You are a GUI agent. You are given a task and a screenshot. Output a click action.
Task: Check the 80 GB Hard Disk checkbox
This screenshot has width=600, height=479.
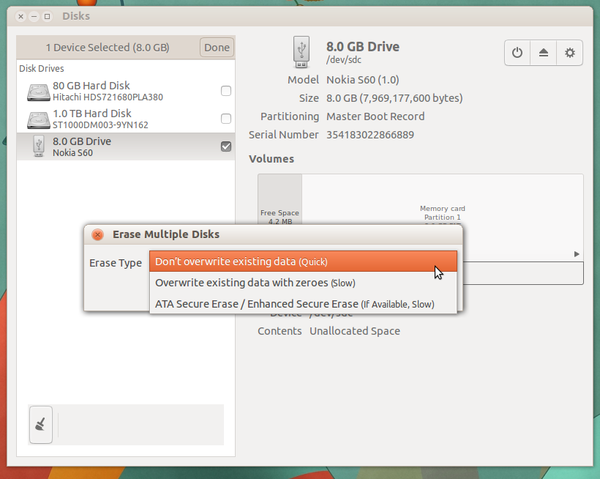coord(226,92)
